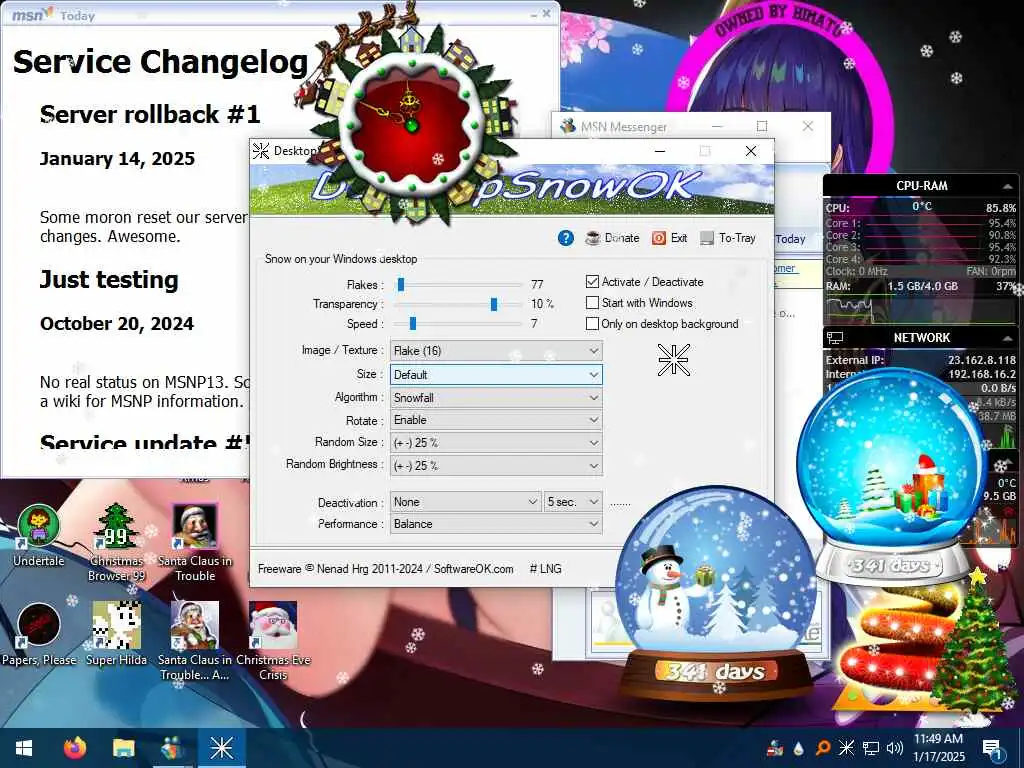Collapse the NETWORK gadget with its arrow
1024x768 pixels.
coord(1007,338)
